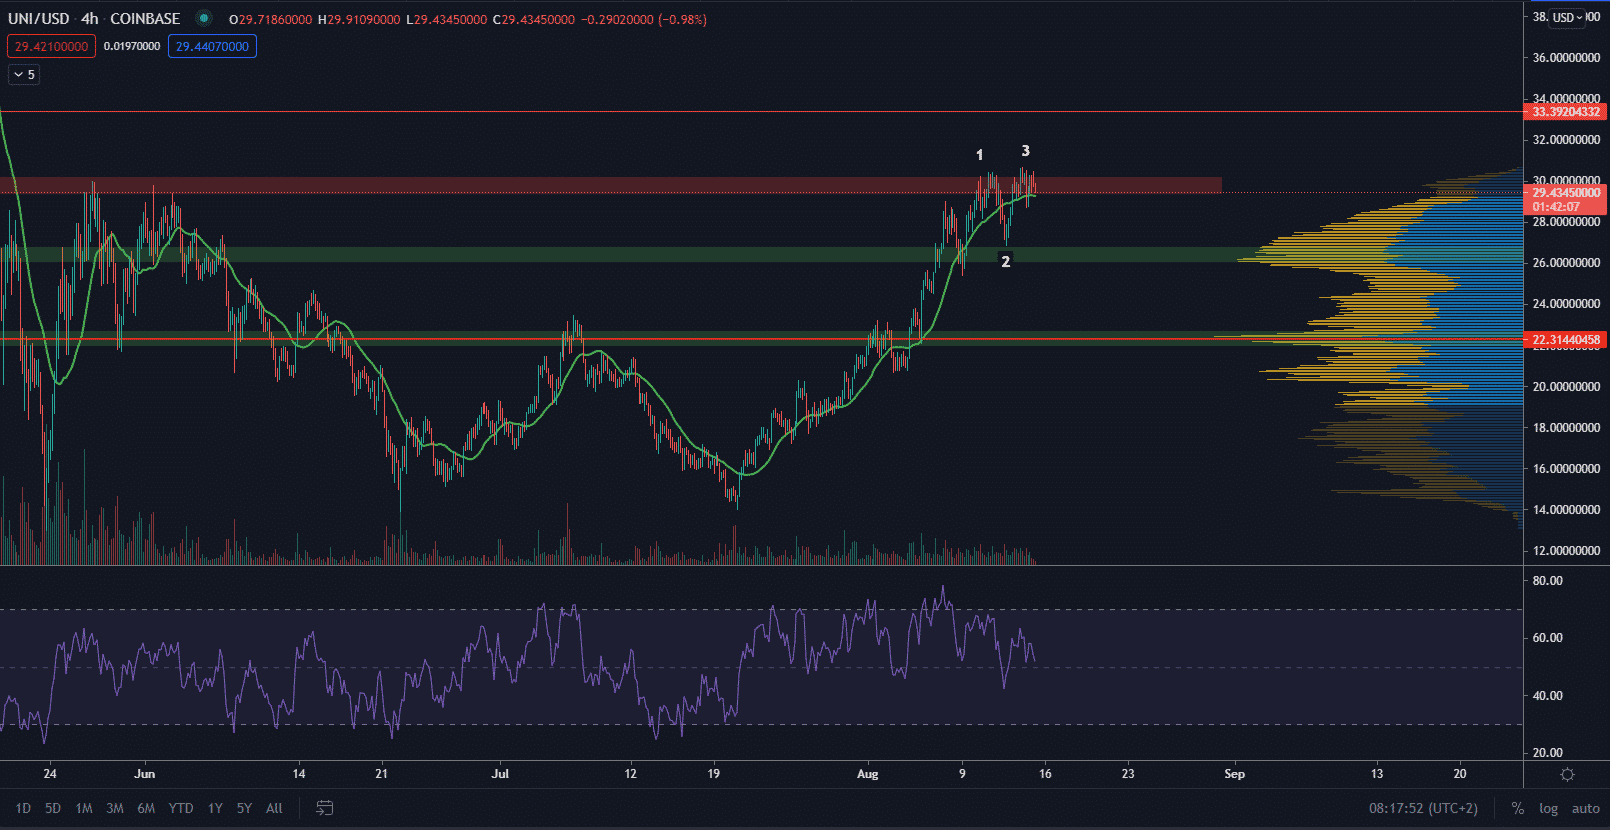The height and width of the screenshot is (830, 1610).
Task: Click the wave label 2 marker
Action: tap(1005, 261)
